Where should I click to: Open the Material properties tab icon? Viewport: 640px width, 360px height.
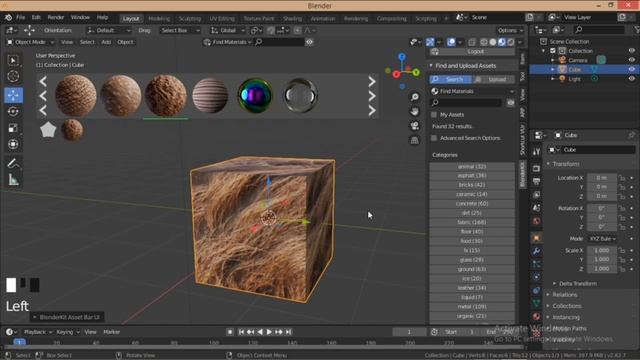click(536, 316)
